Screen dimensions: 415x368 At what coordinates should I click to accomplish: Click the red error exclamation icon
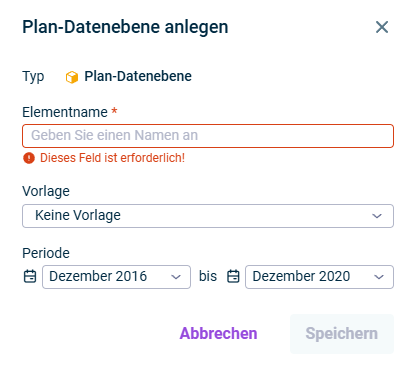[29, 158]
